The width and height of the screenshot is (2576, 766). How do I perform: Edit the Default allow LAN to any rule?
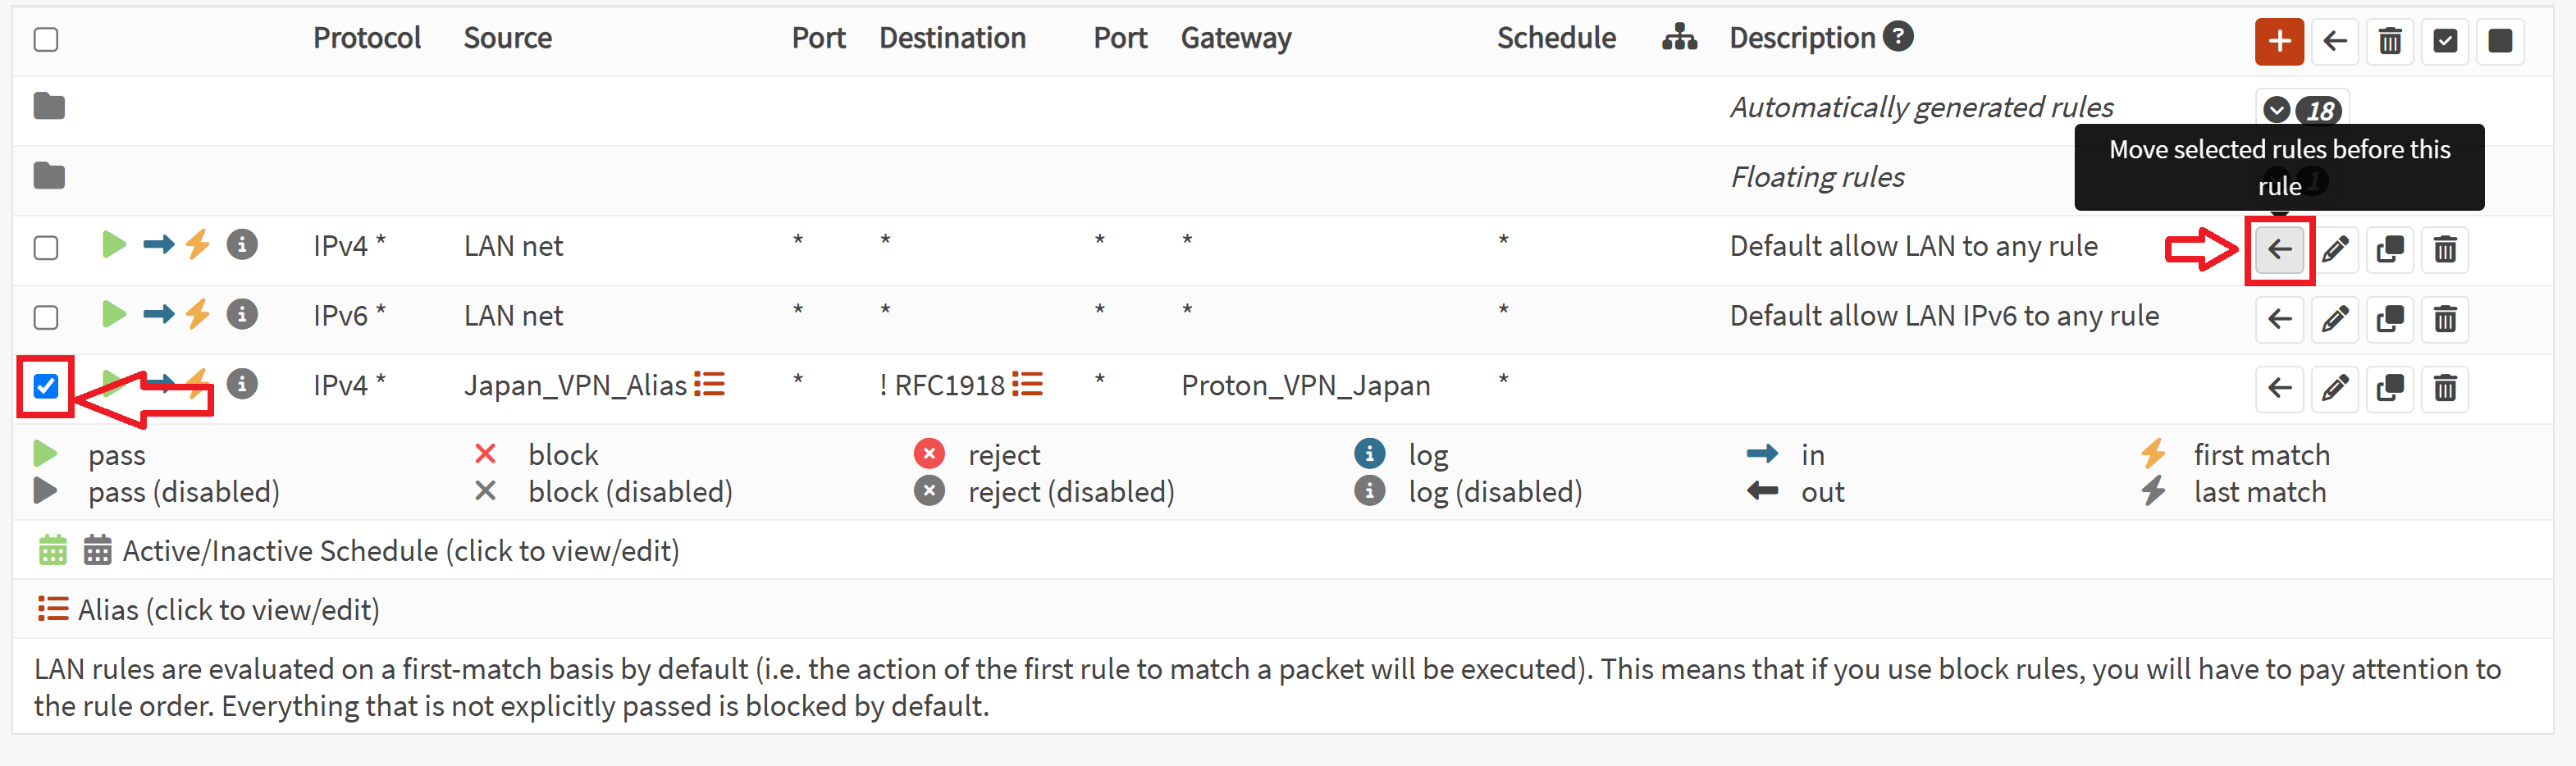(x=2335, y=249)
